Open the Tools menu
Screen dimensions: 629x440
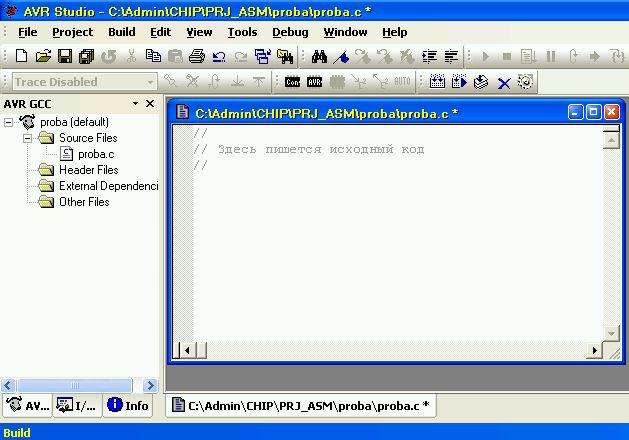[242, 32]
